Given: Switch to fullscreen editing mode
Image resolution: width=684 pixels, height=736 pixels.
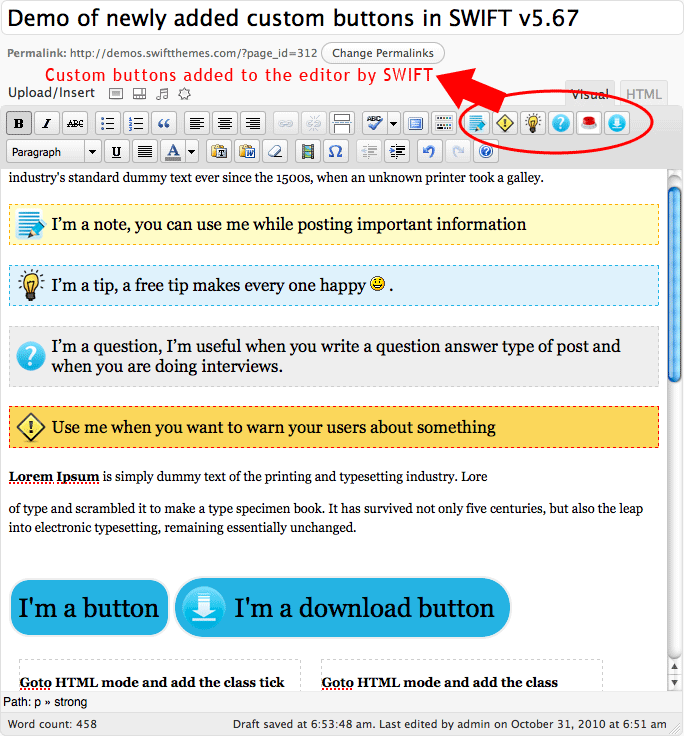Looking at the screenshot, I should pyautogui.click(x=415, y=123).
